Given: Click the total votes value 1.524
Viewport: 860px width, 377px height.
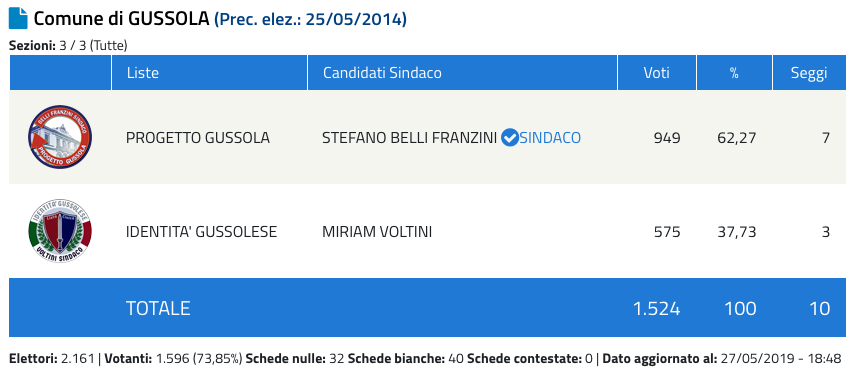Looking at the screenshot, I should click(x=657, y=308).
